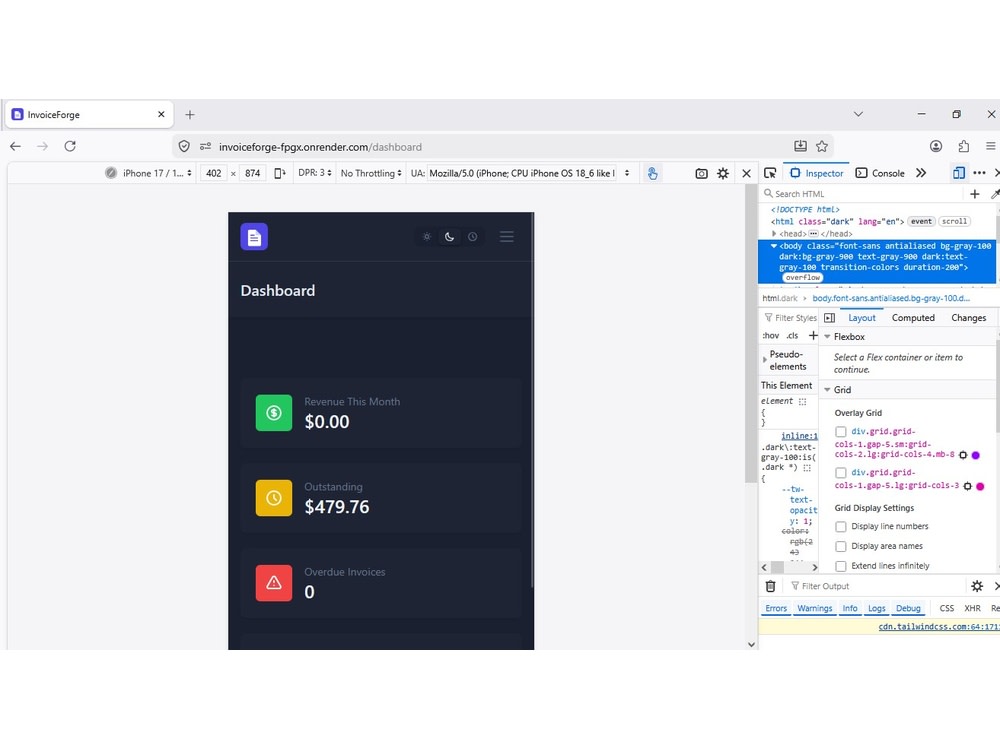This screenshot has height=750, width=1000.
Task: Add new HTML node plus icon
Action: 974,194
